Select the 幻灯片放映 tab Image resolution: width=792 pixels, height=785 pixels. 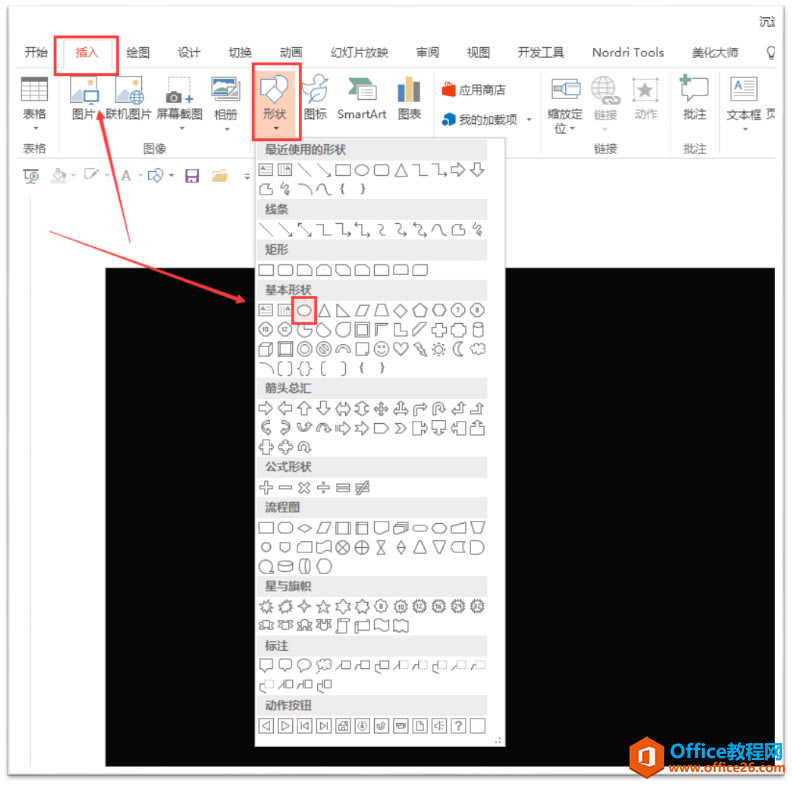[359, 52]
